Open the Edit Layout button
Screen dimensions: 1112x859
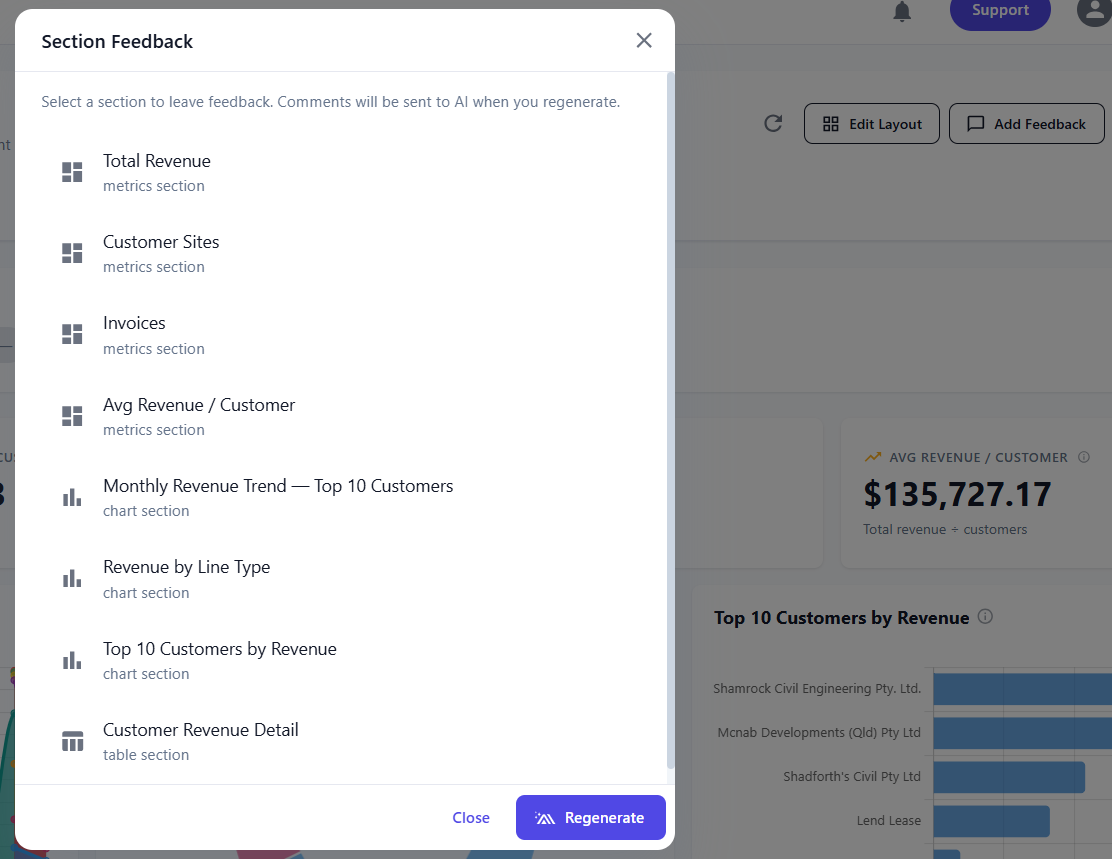click(872, 123)
